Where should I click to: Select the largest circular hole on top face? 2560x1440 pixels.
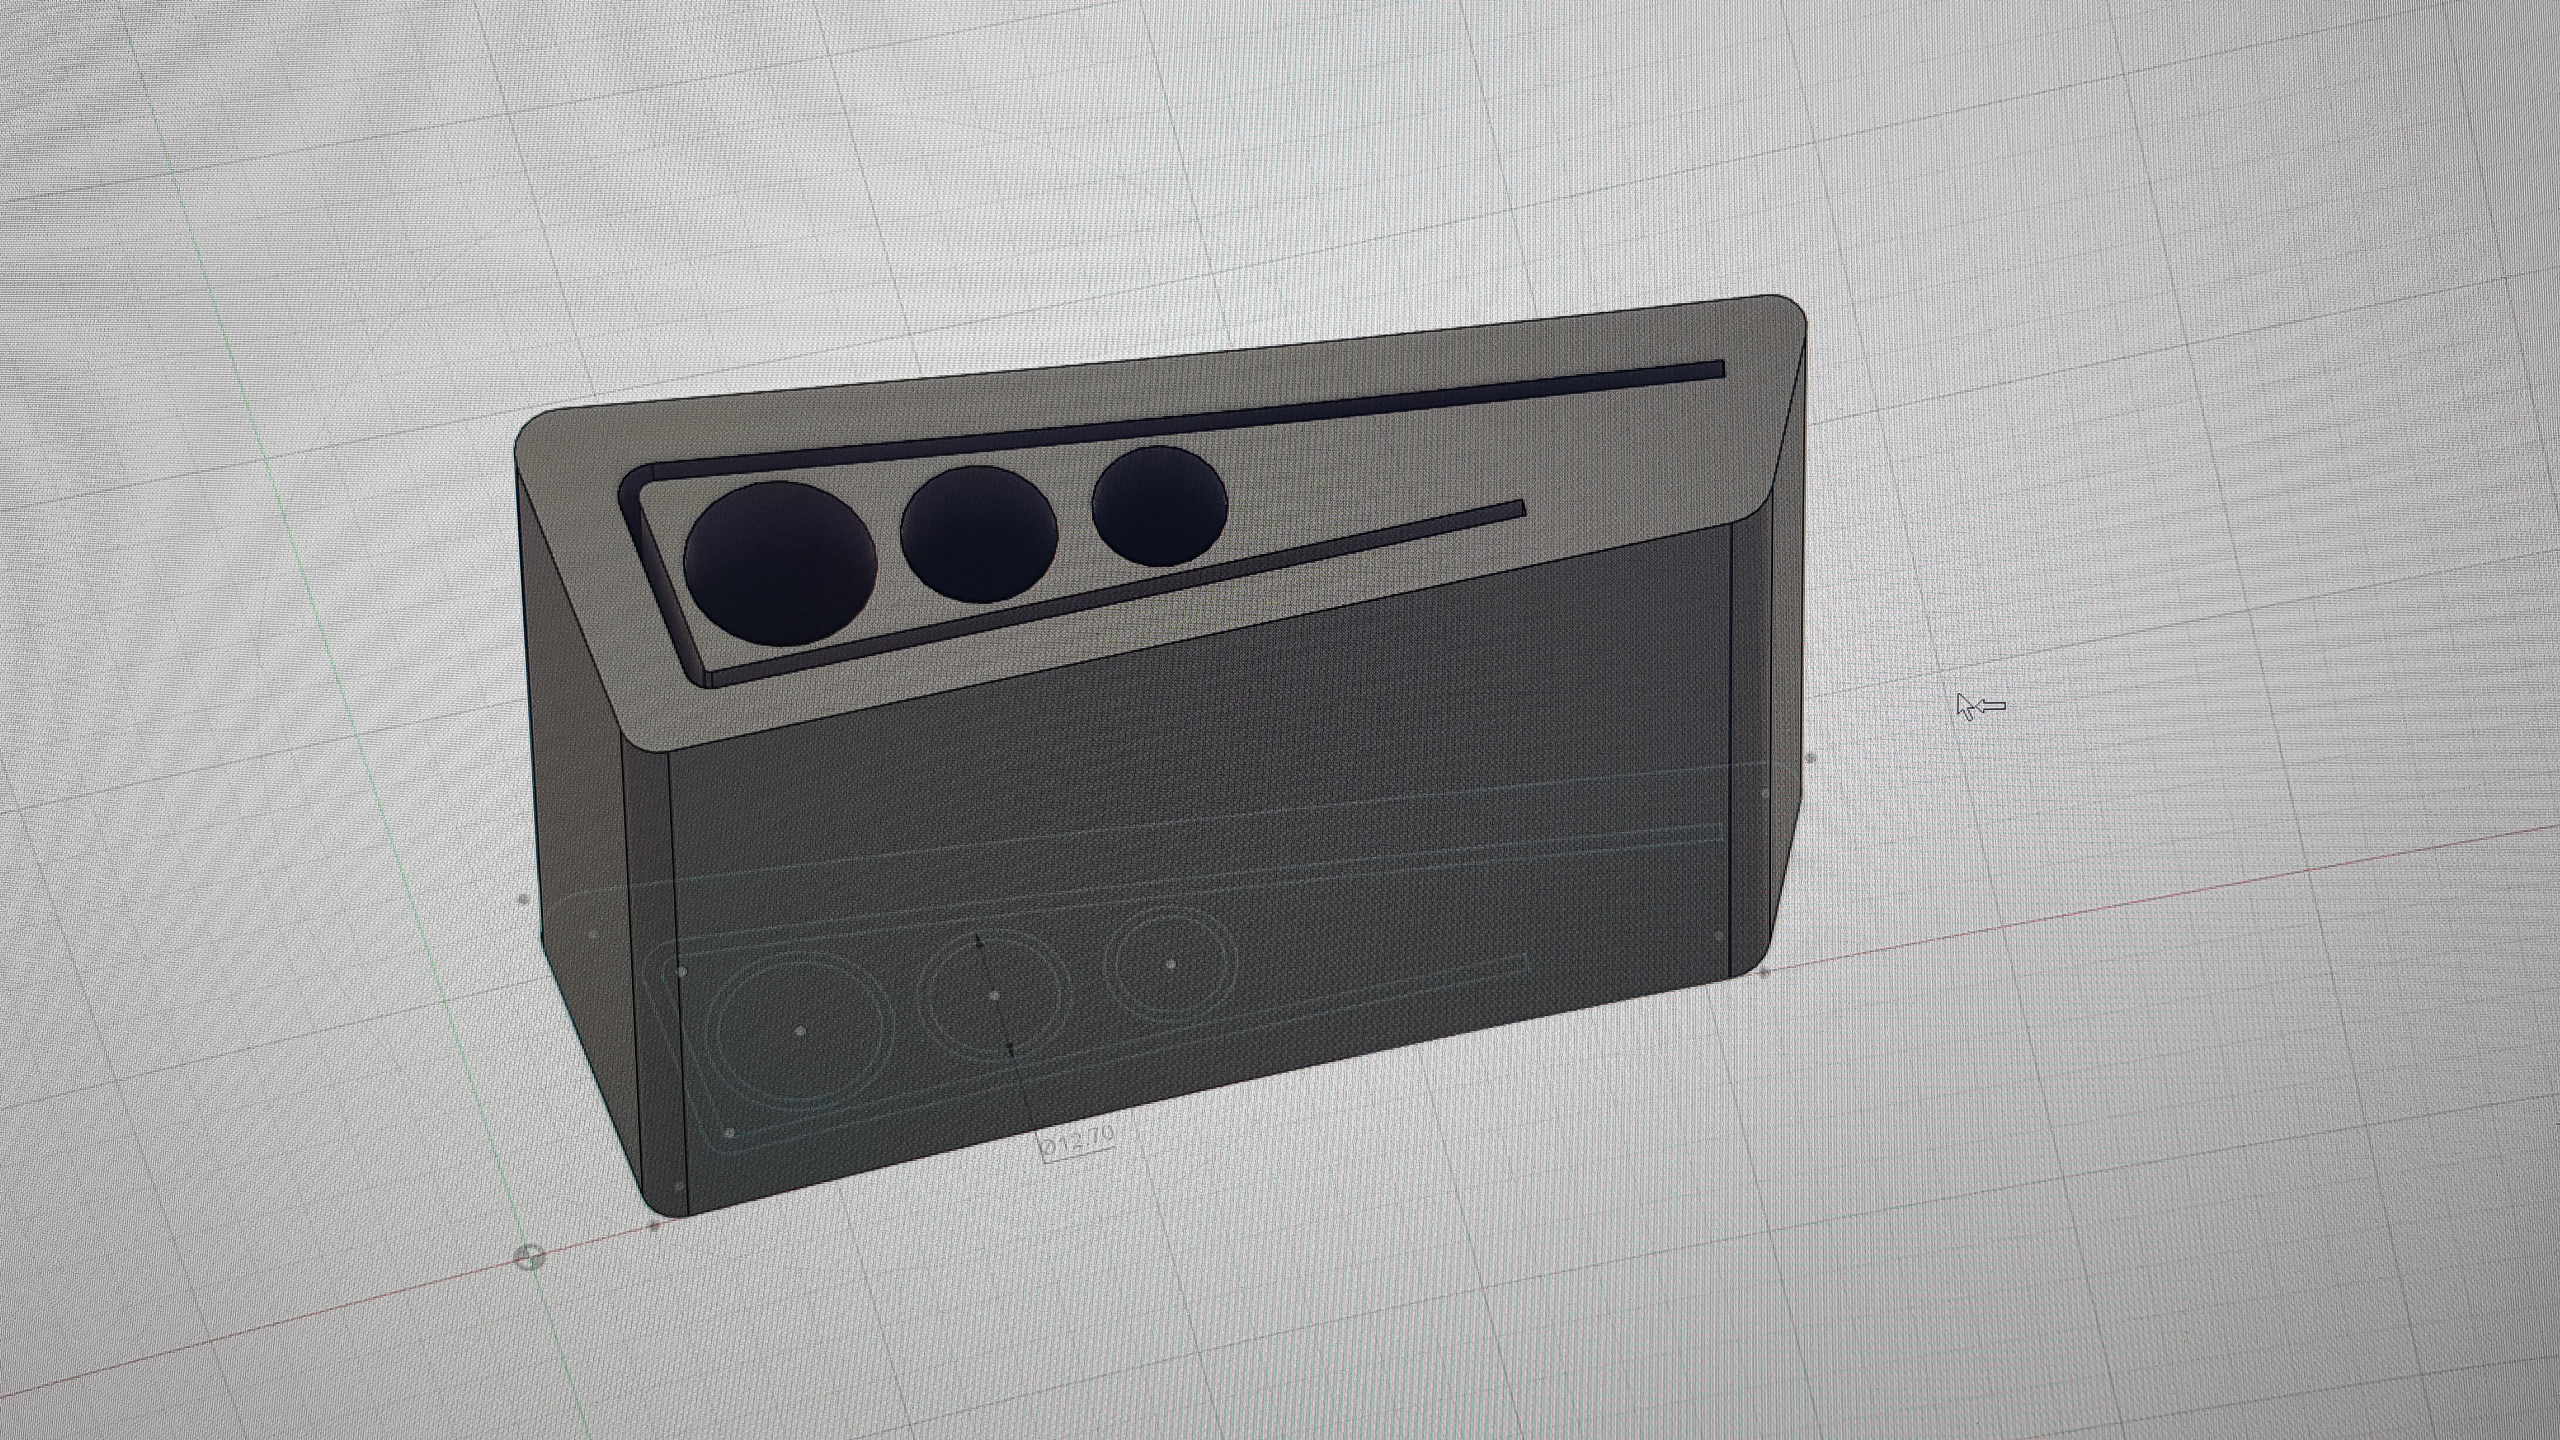tap(779, 563)
